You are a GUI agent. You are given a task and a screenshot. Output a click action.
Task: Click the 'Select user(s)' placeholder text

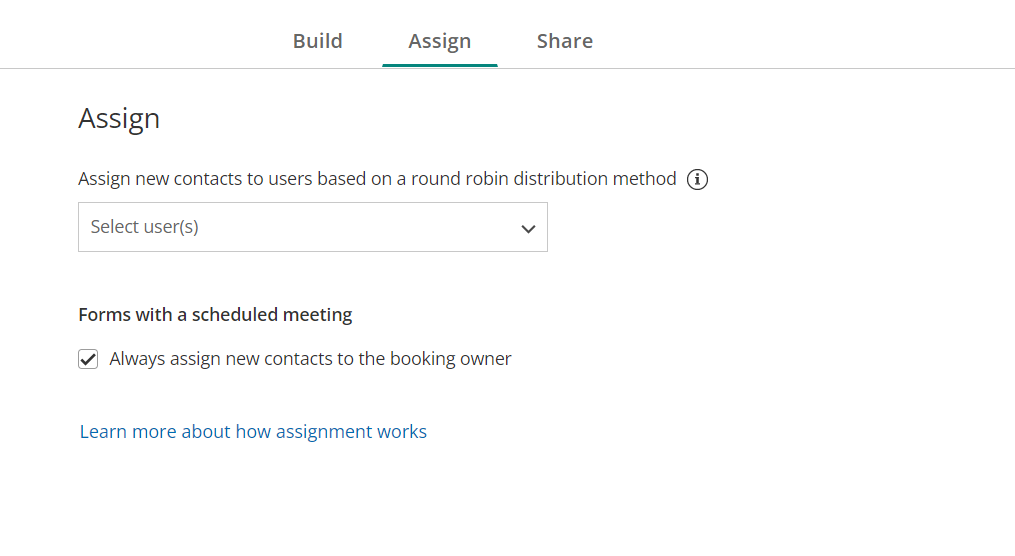pyautogui.click(x=145, y=227)
